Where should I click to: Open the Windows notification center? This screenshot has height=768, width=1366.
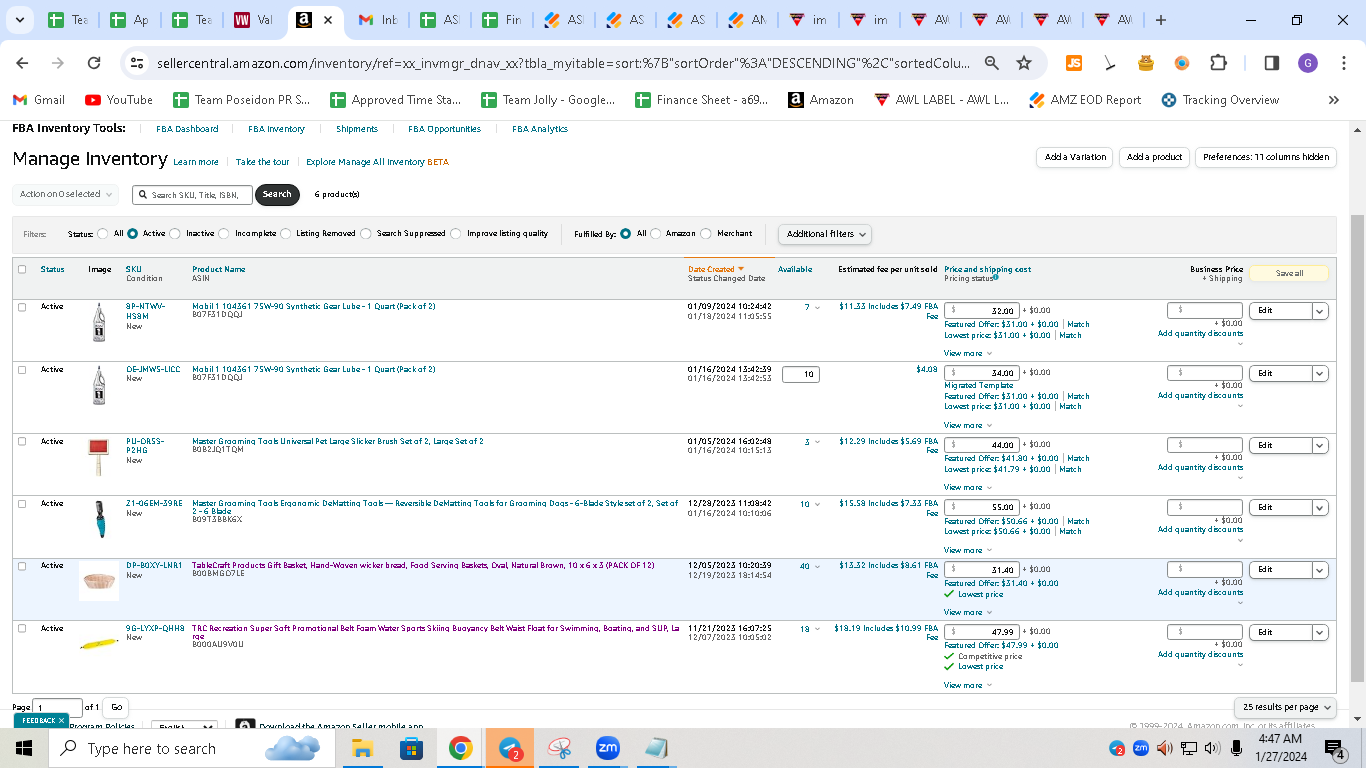point(1335,748)
